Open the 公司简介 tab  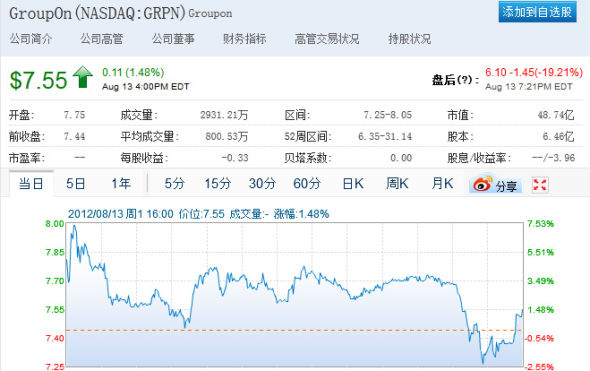point(31,39)
